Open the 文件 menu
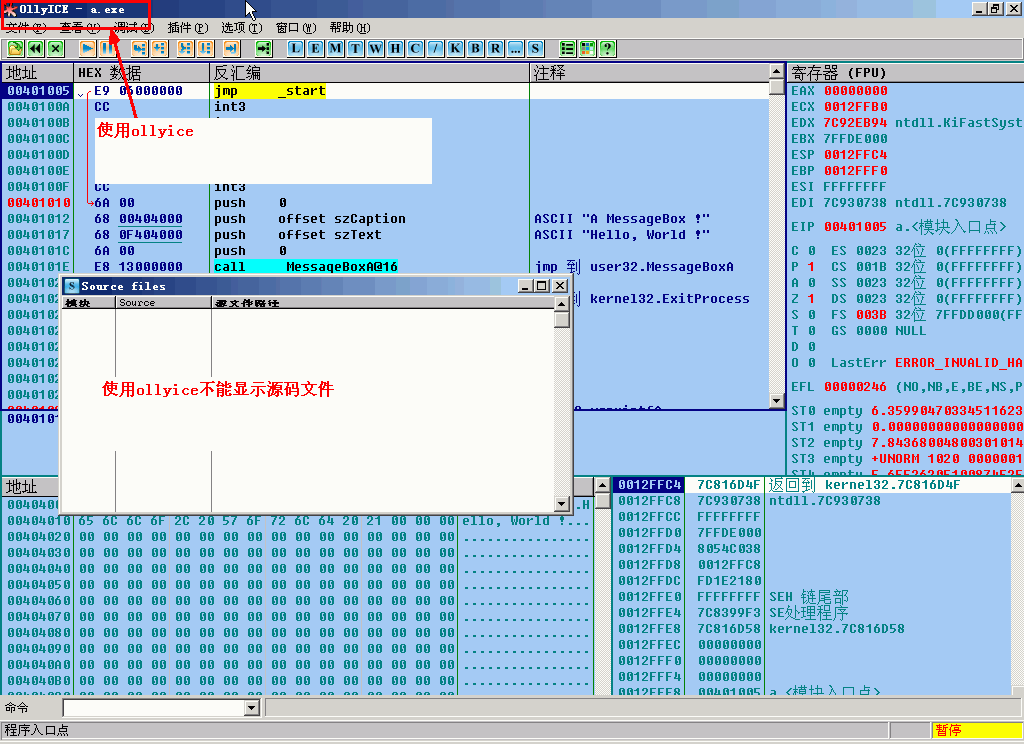Screen dimensions: 1024x744 (x=26, y=27)
